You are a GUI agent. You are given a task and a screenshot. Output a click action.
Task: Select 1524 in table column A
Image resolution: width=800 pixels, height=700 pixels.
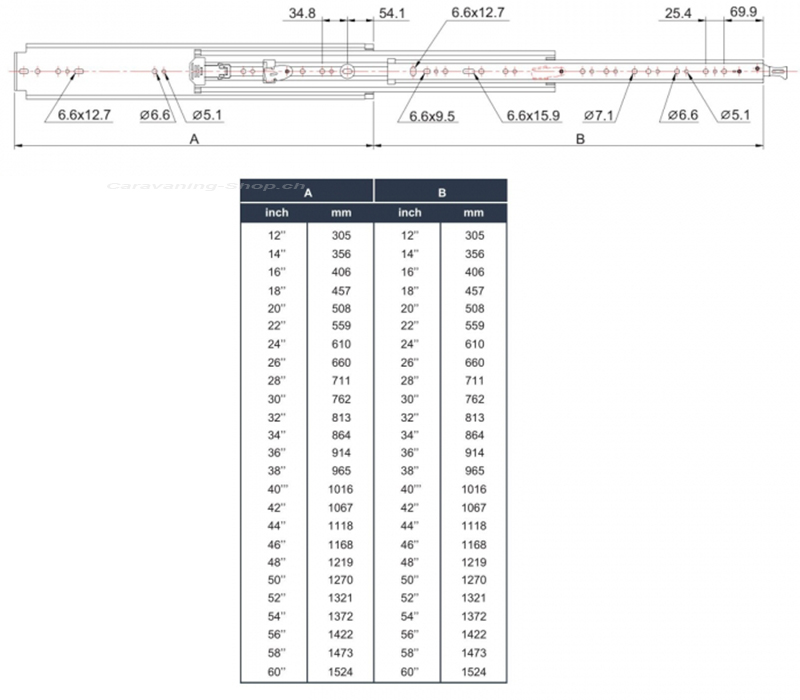(340, 672)
